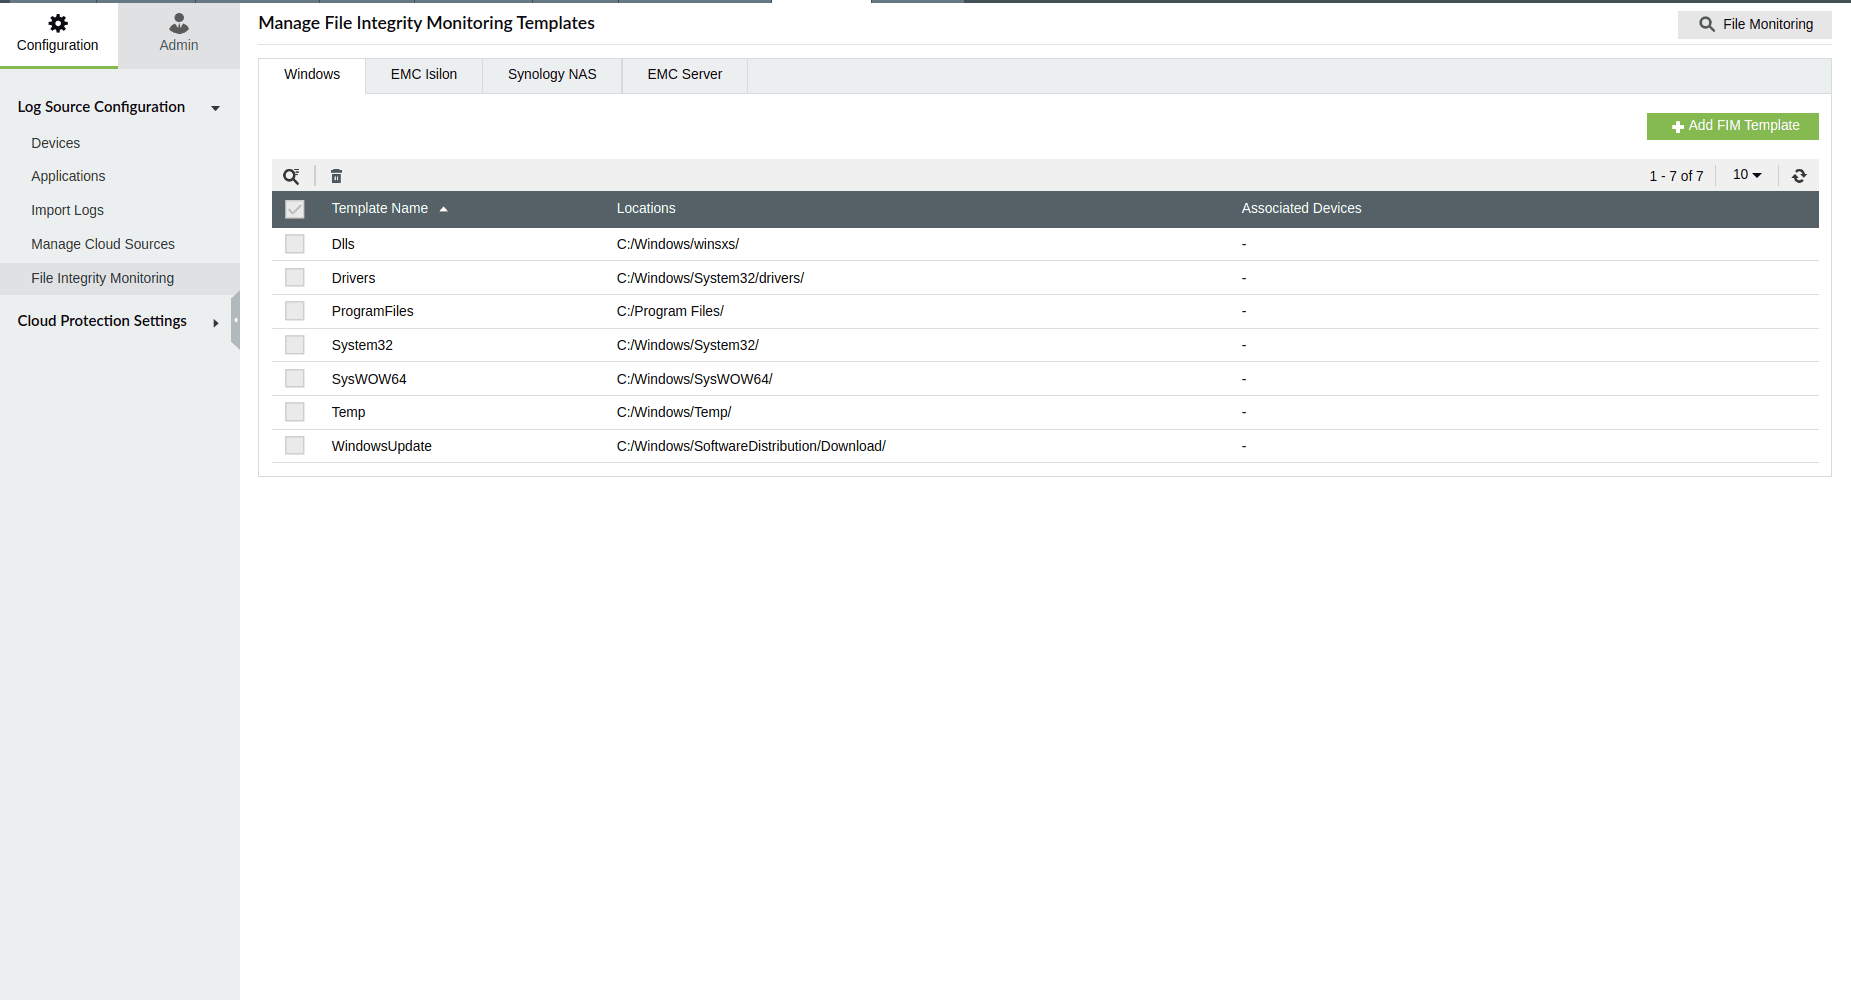Click the delete trash icon
This screenshot has height=1000, width=1851.
(336, 175)
